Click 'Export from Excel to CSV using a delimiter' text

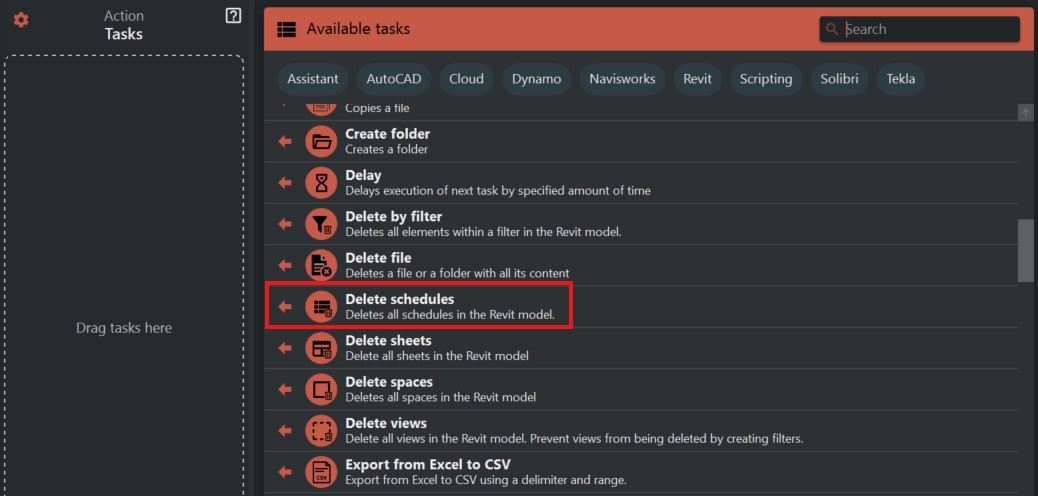[x=486, y=480]
